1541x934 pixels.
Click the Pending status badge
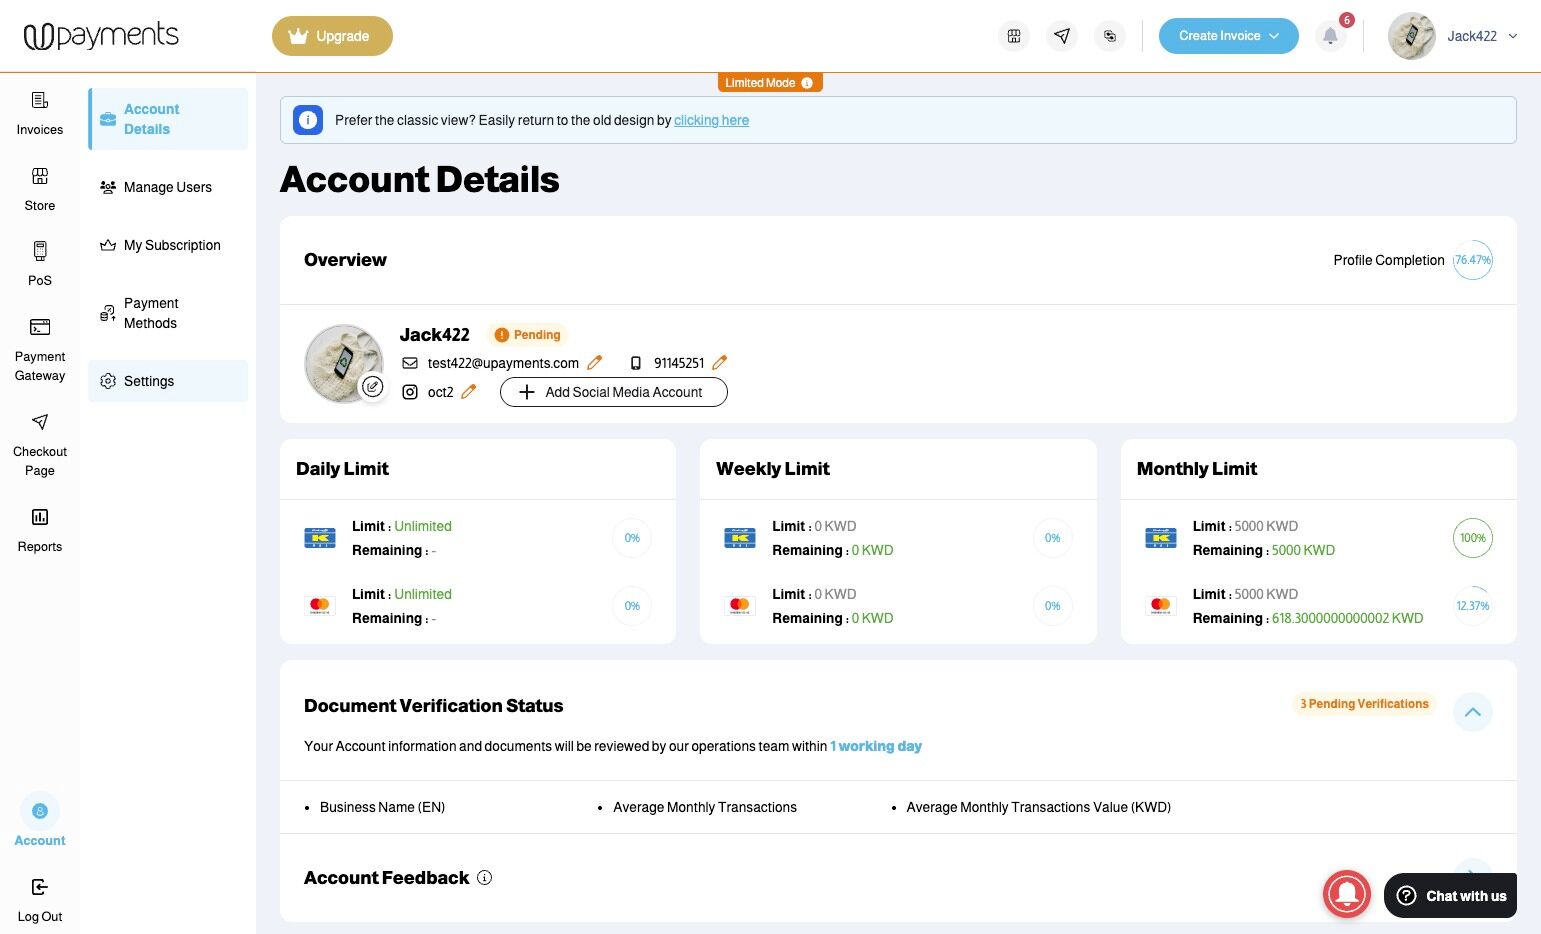pos(527,335)
